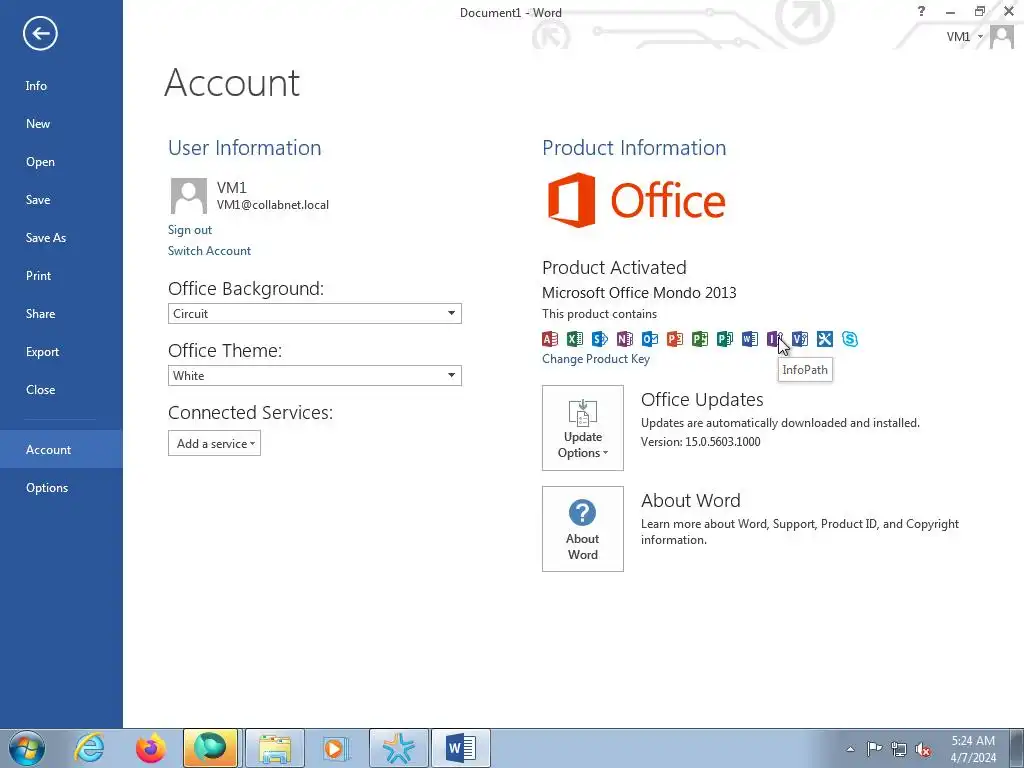Screen dimensions: 1024x768
Task: Open the Update Options dropdown button
Action: click(x=583, y=428)
